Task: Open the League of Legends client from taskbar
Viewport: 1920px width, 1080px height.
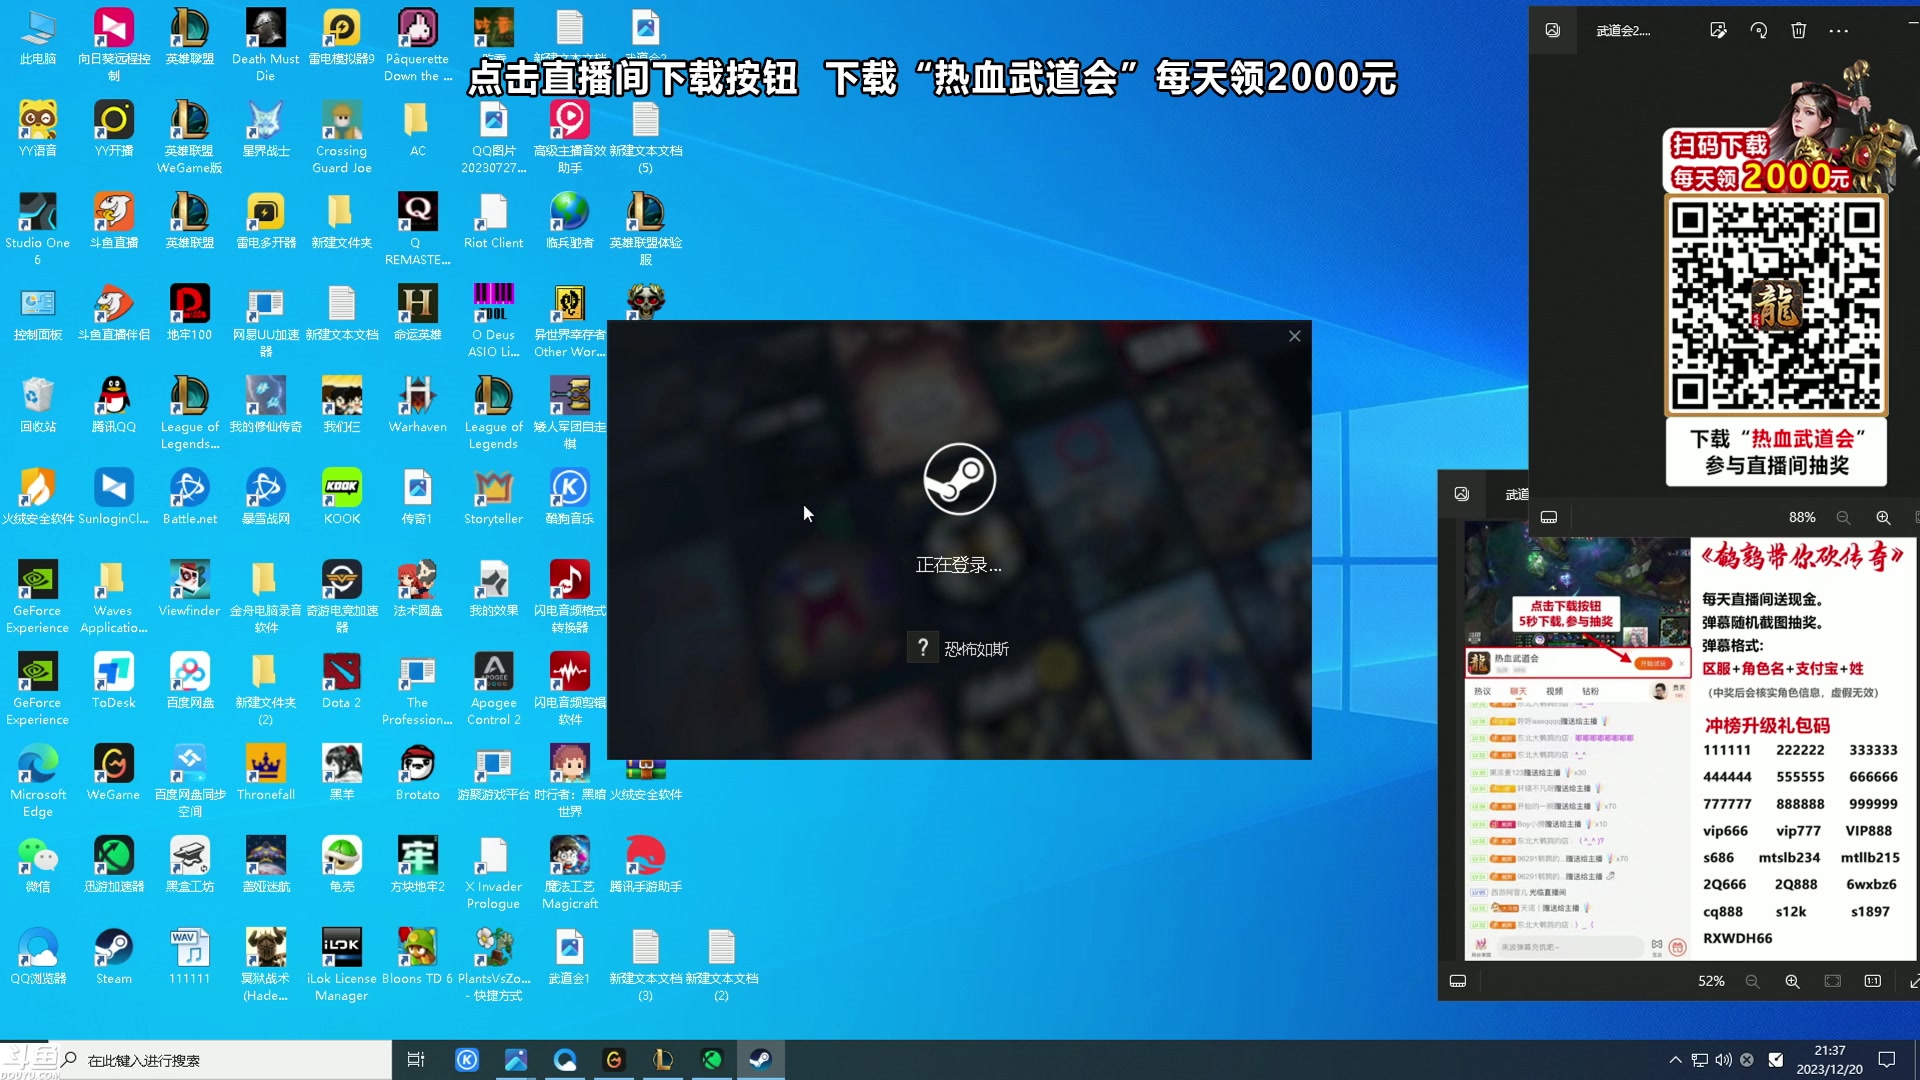Action: 663,1059
